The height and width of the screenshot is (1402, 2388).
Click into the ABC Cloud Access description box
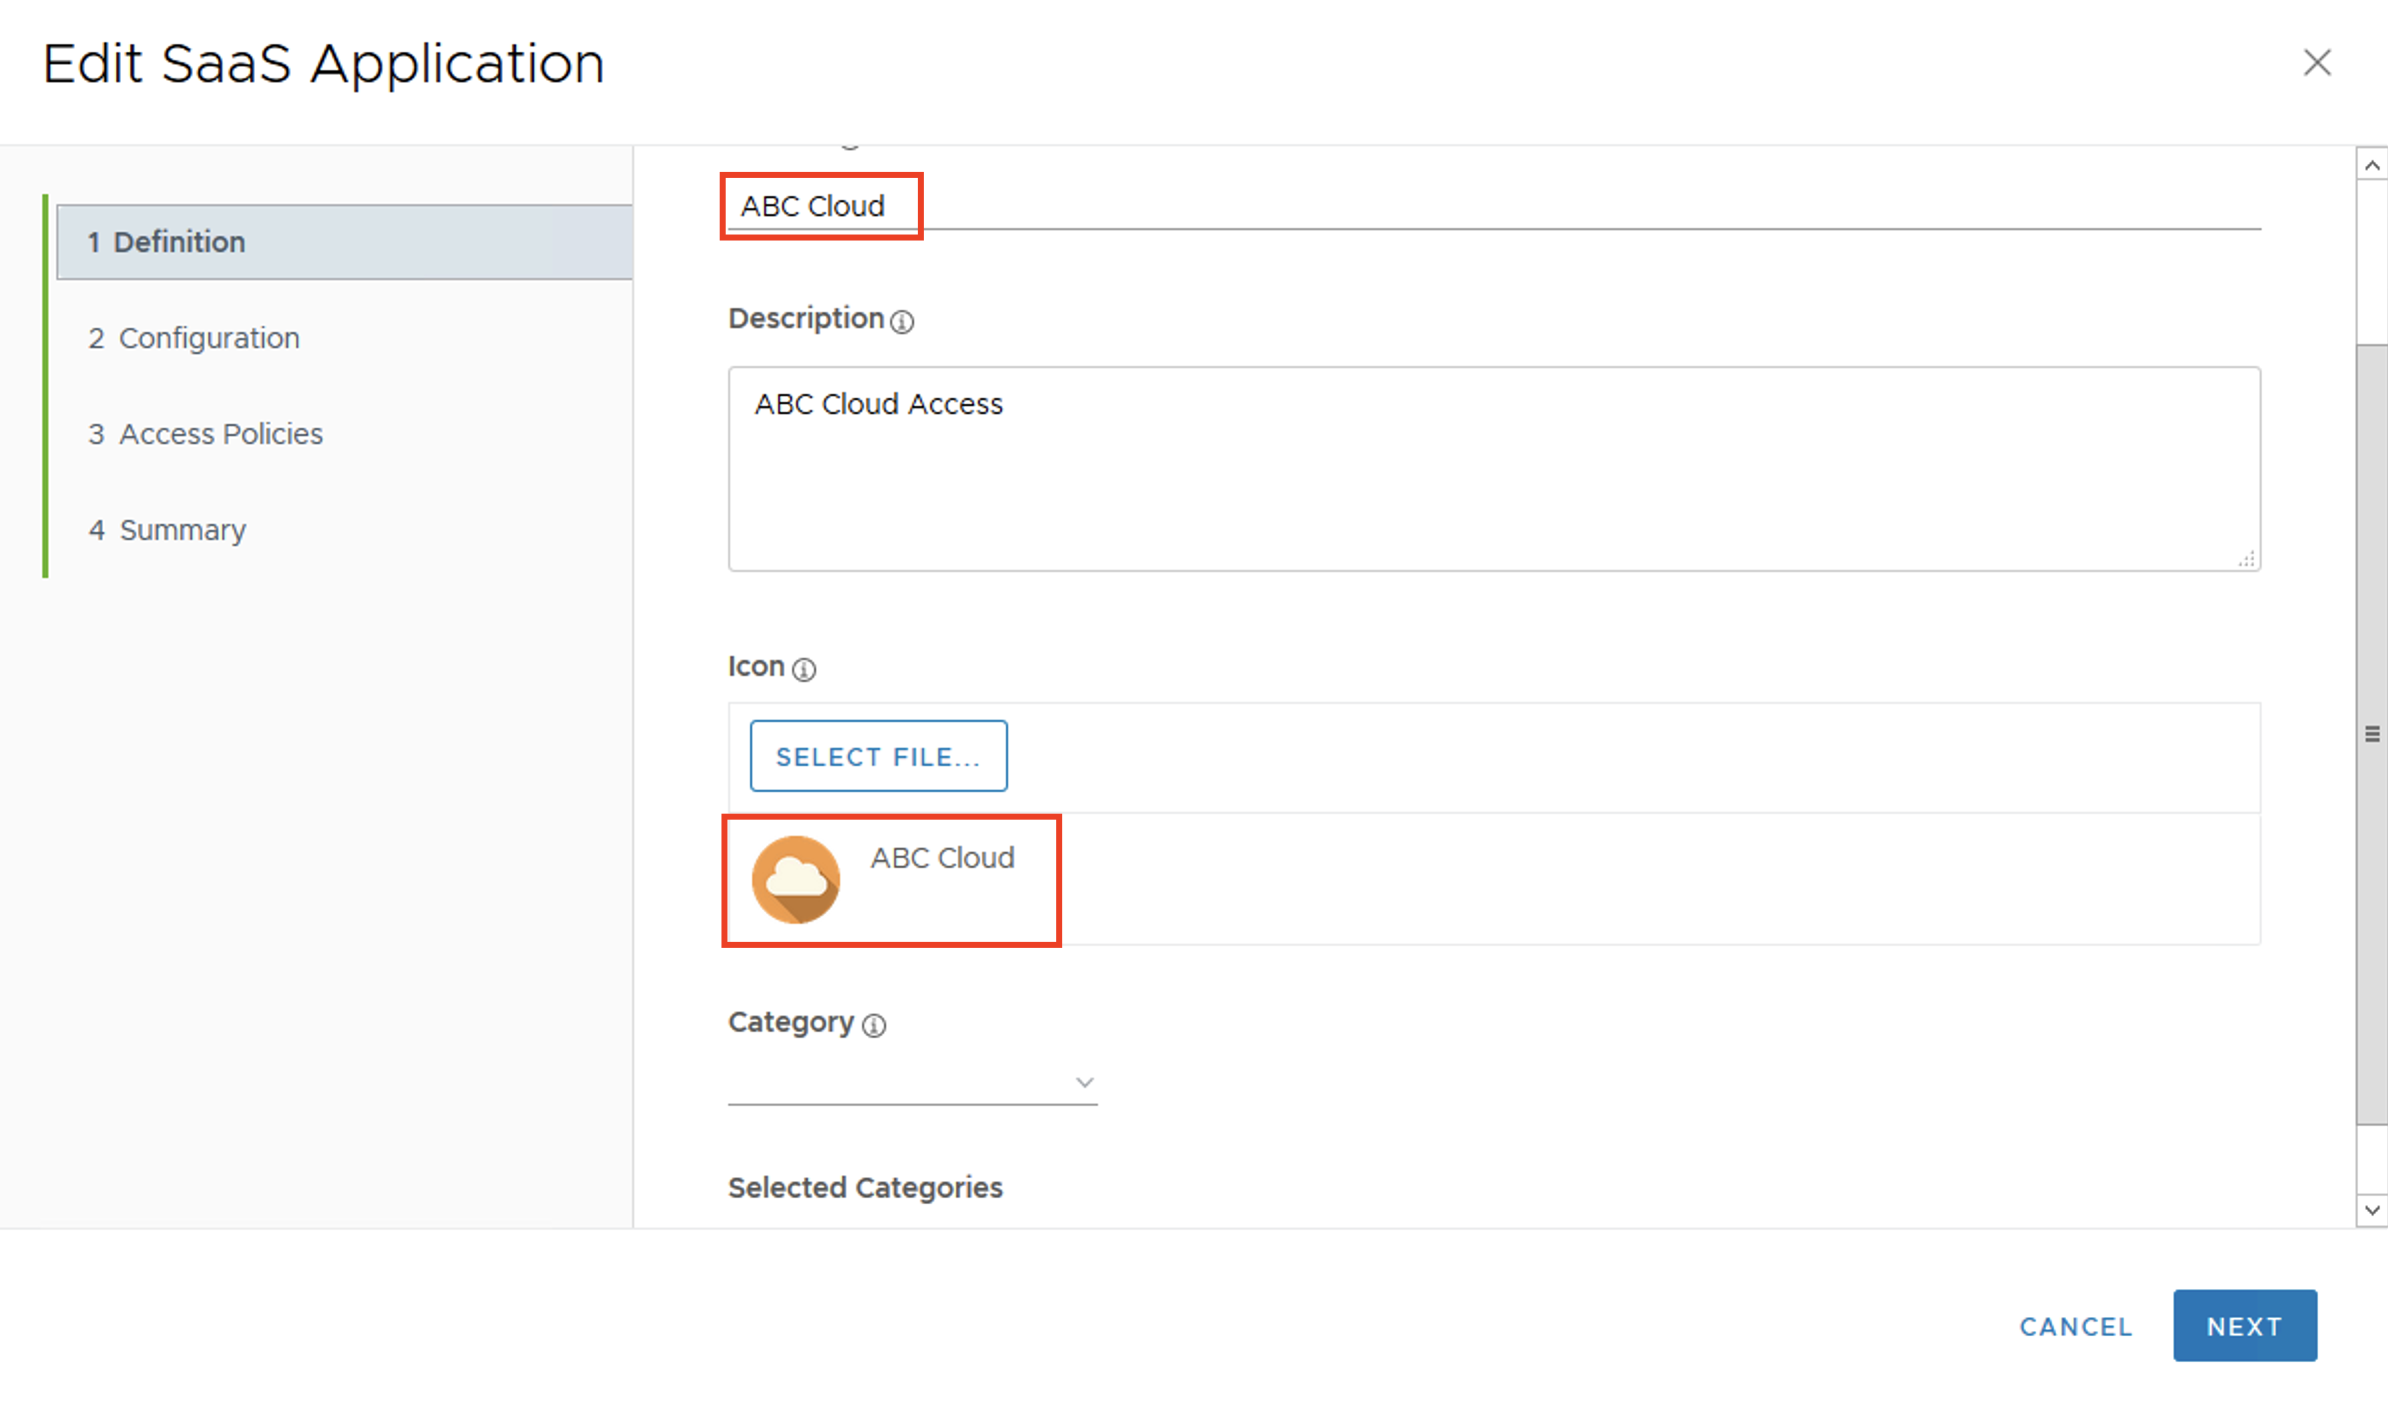coord(1493,470)
